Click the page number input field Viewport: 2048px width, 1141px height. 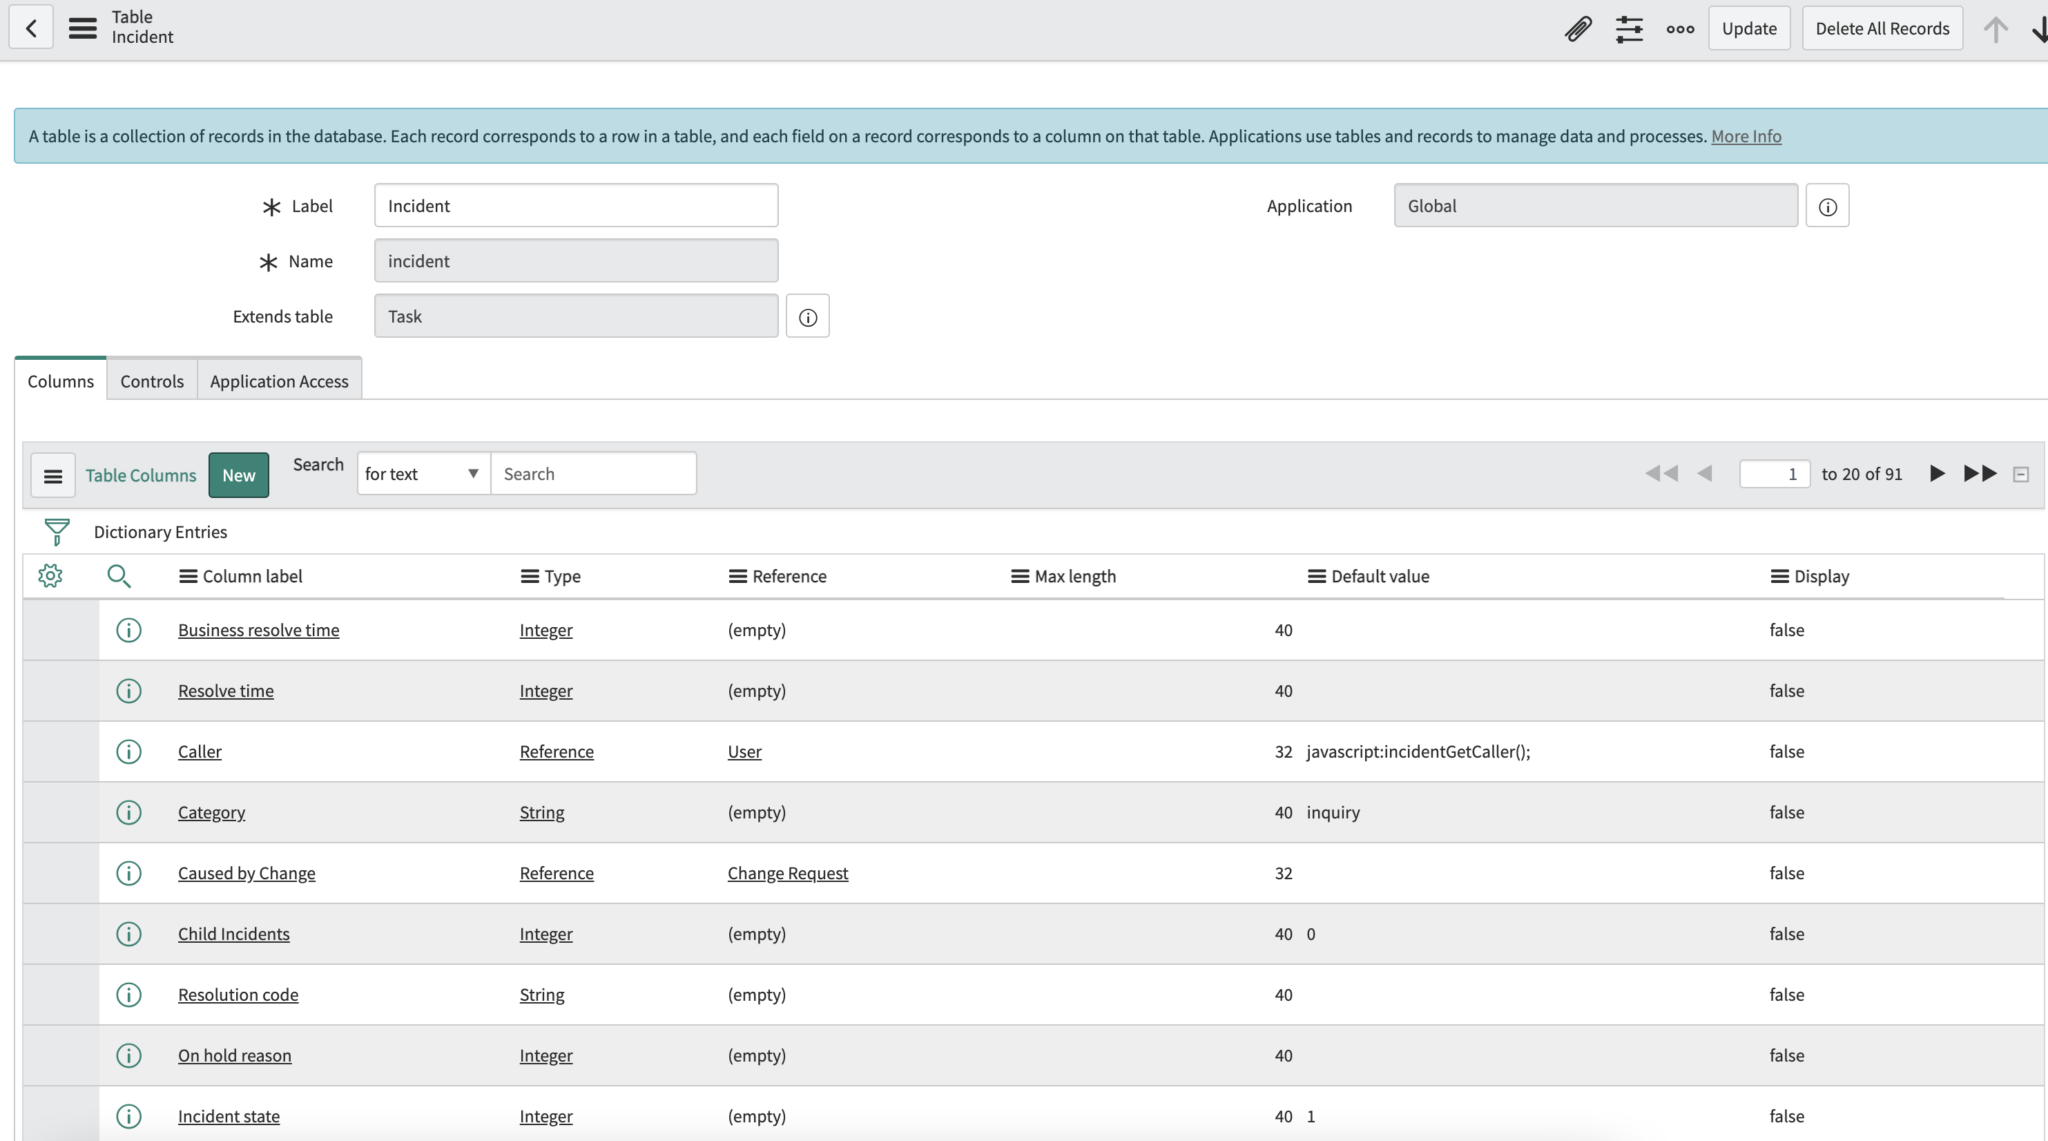pos(1776,473)
